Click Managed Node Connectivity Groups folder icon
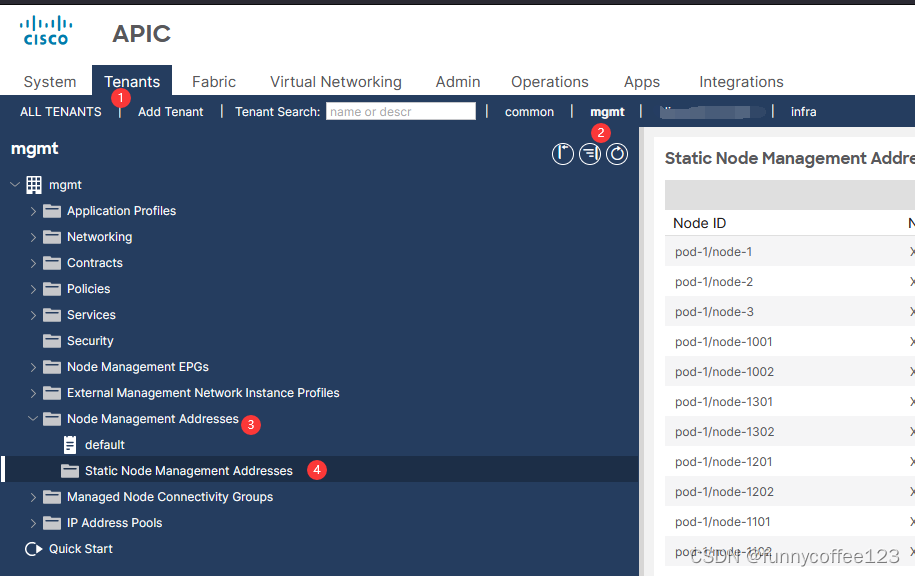This screenshot has width=915, height=576. point(52,497)
